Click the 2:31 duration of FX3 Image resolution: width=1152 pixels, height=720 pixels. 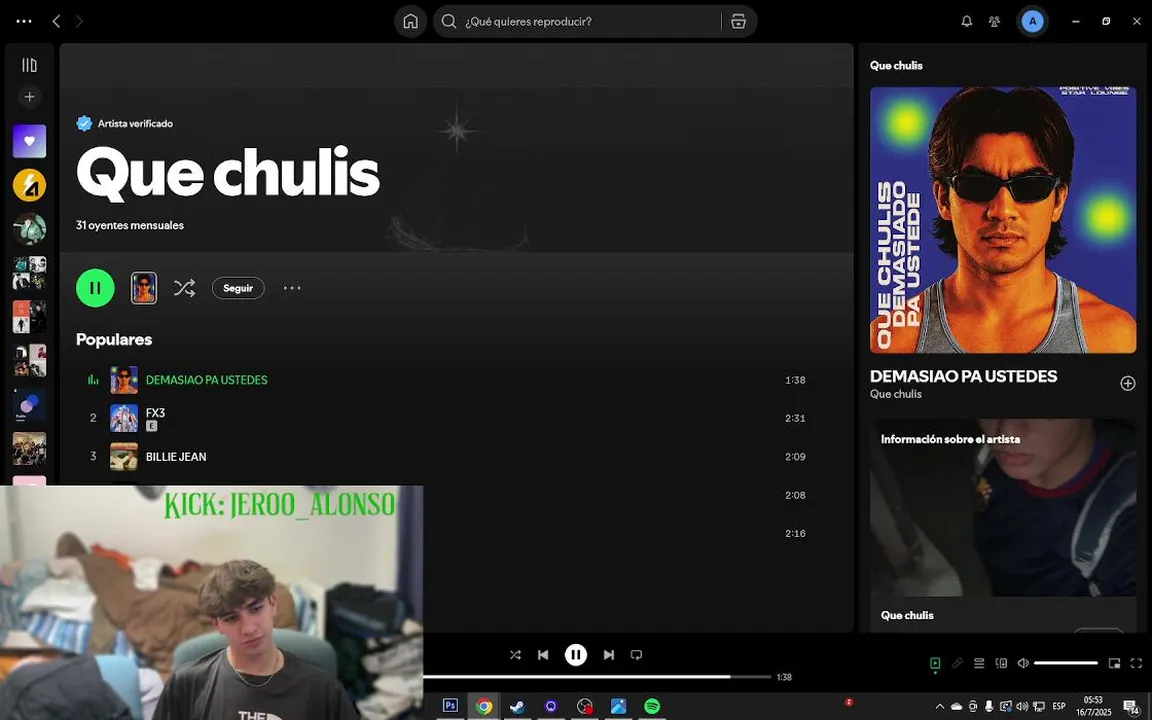[795, 418]
